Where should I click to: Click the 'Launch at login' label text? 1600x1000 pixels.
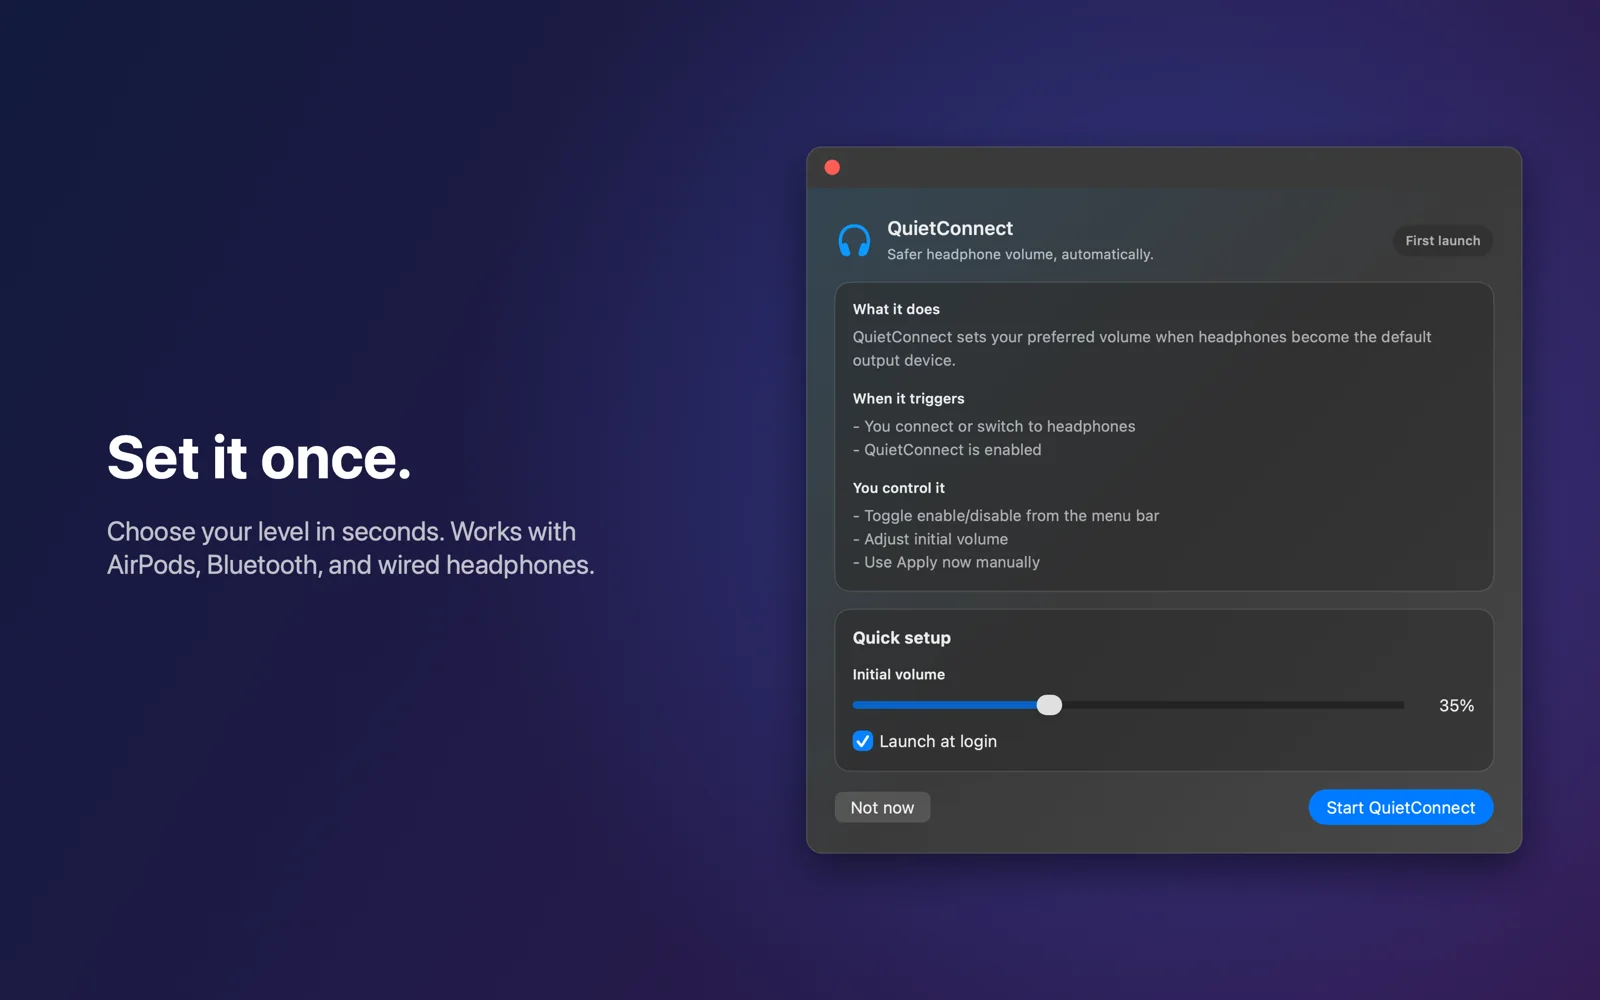coord(938,742)
